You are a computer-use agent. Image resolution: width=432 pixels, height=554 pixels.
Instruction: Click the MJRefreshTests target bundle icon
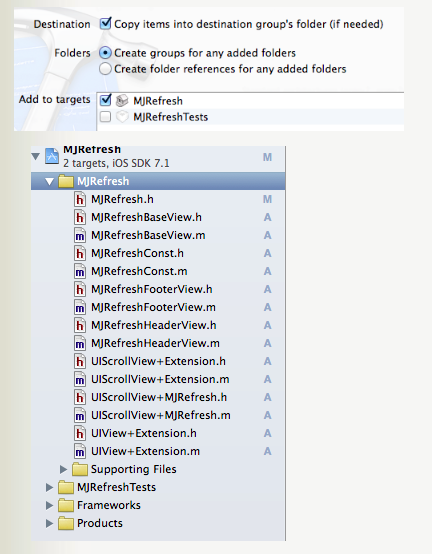[x=122, y=117]
